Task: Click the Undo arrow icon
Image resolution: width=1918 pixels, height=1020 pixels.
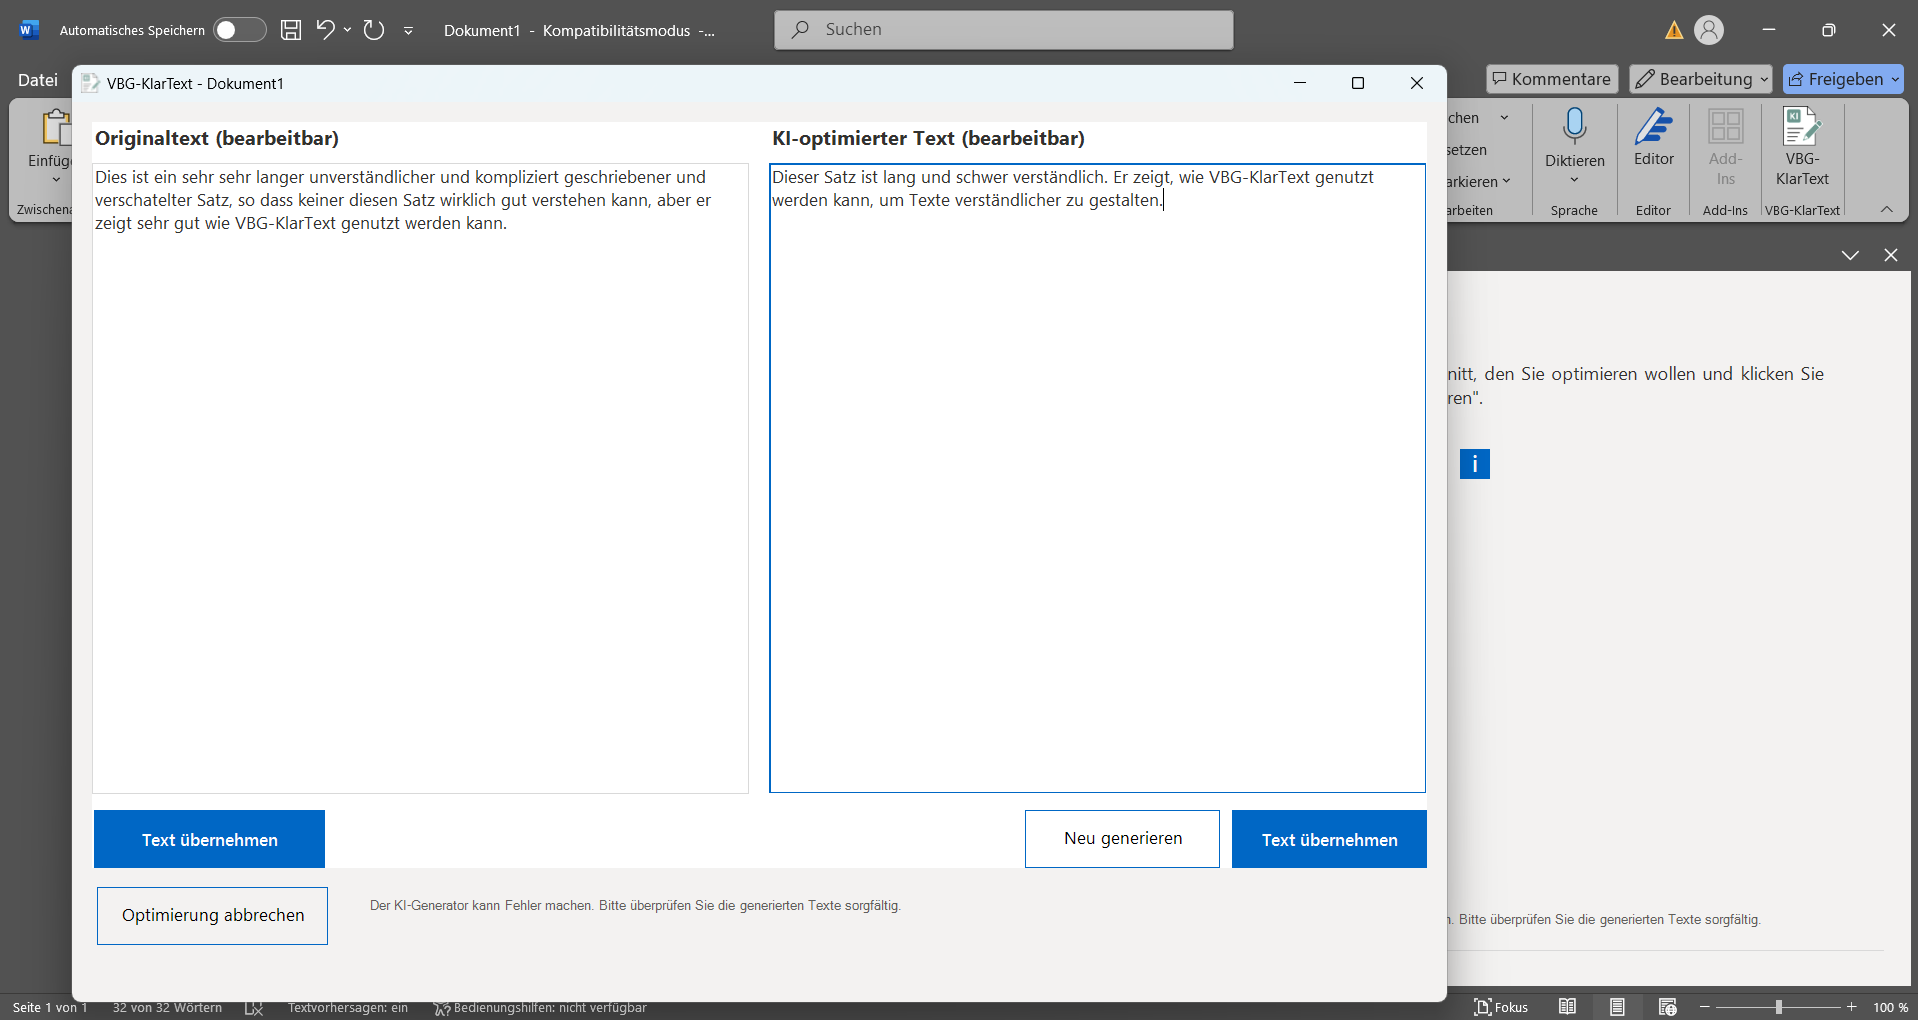Action: tap(325, 30)
